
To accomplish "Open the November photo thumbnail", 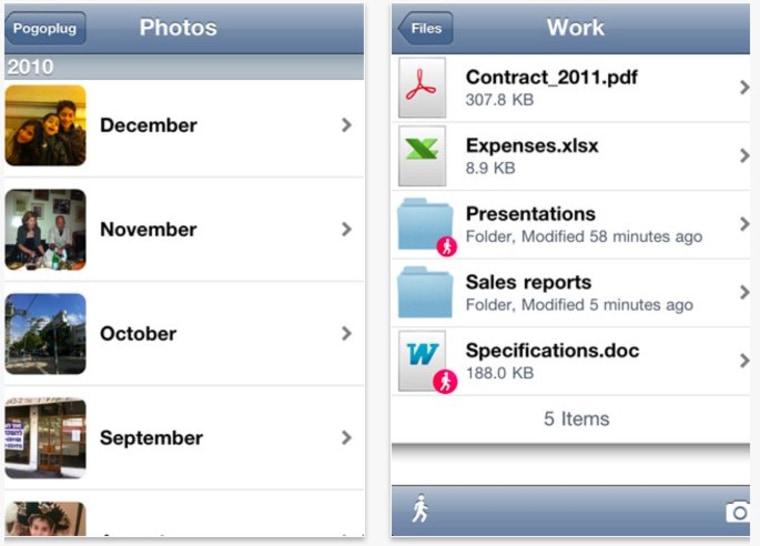I will (45, 229).
